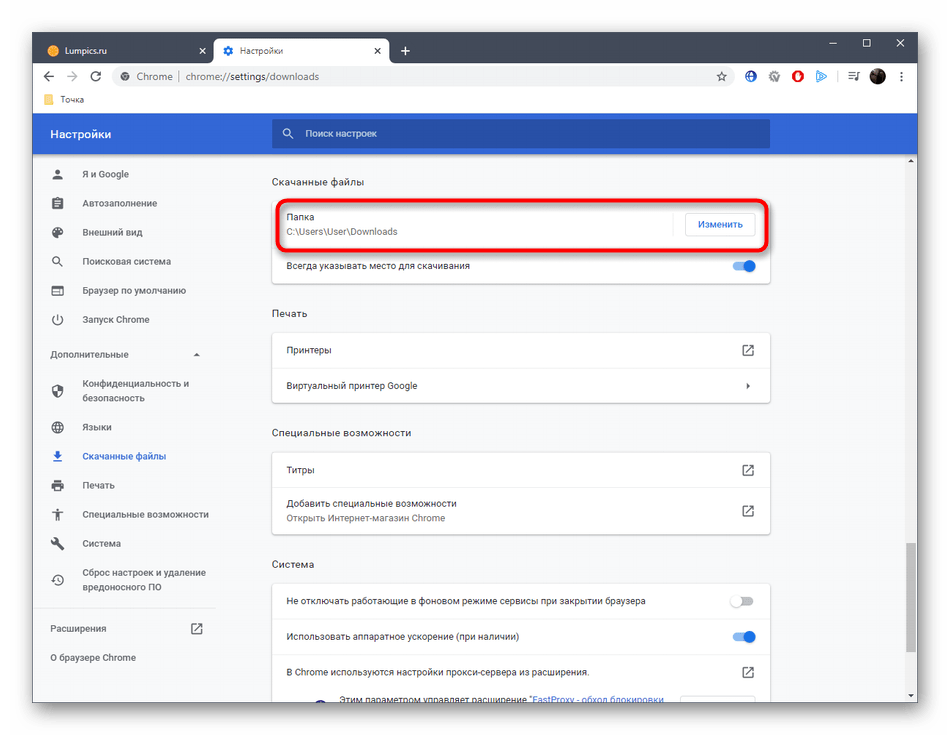Enable keep background services running toggle

[741, 601]
